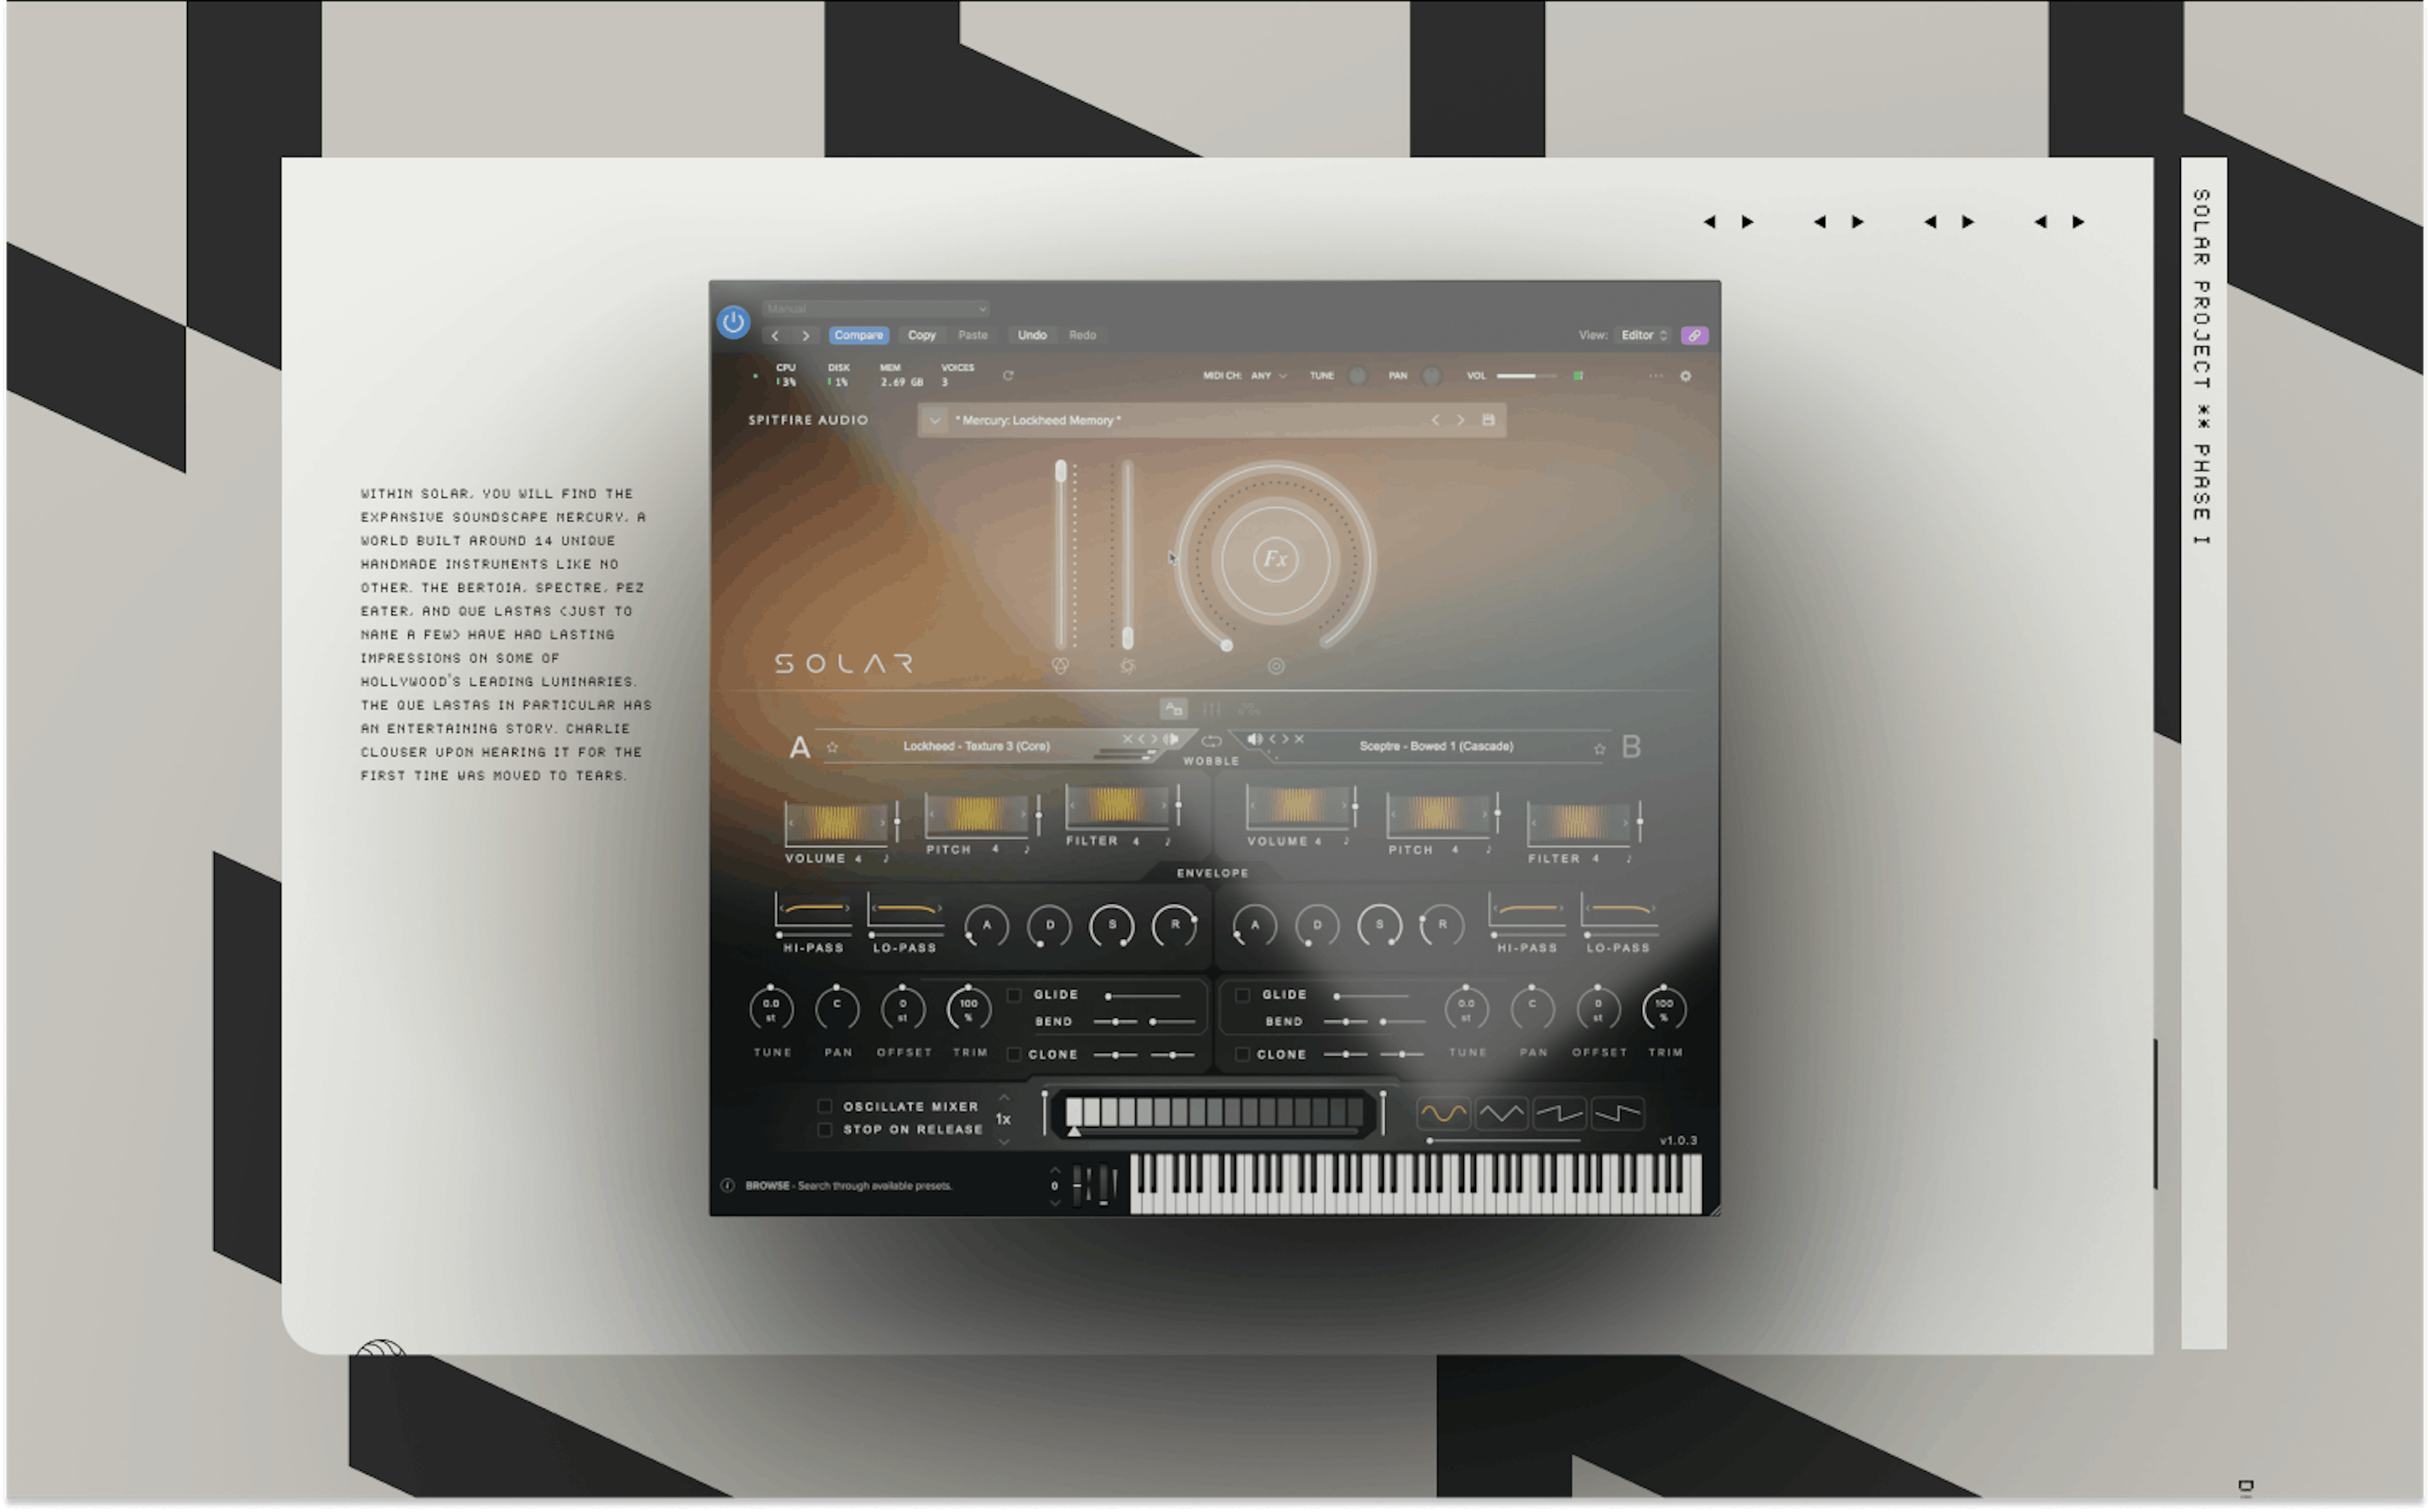2430x1512 pixels.
Task: Open the Manual preset dropdown at top
Action: (x=876, y=309)
